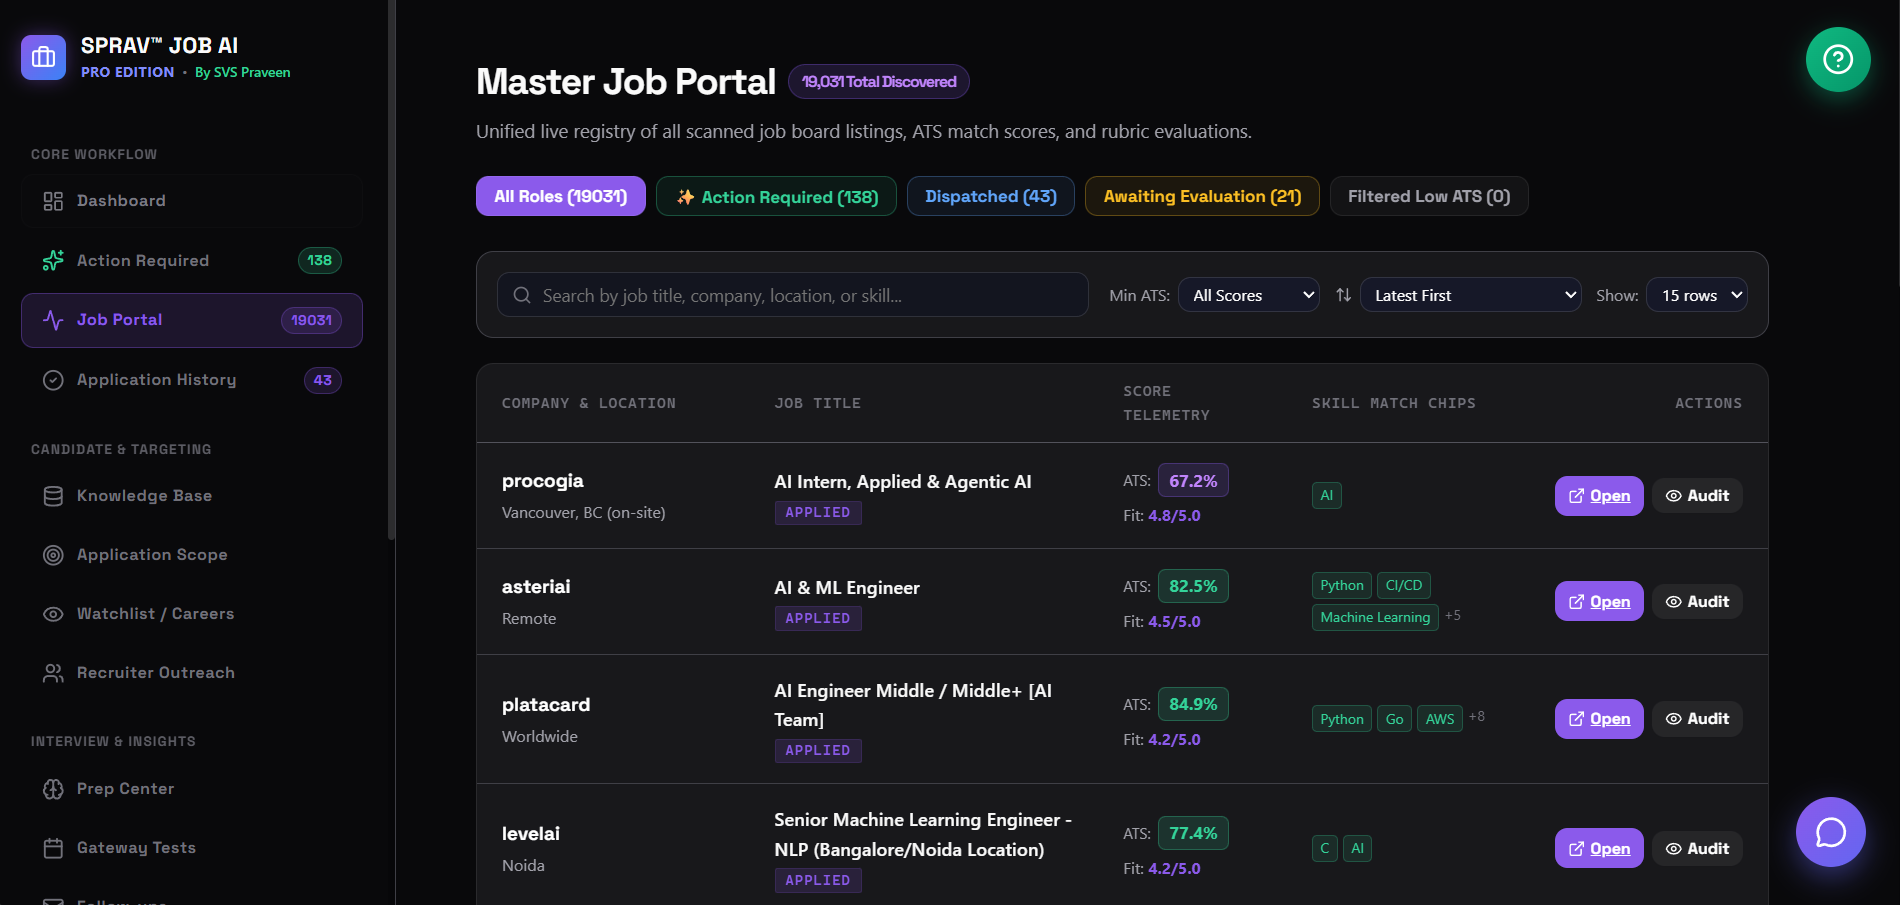This screenshot has height=905, width=1900.
Task: Open the help question mark button
Action: (x=1838, y=59)
